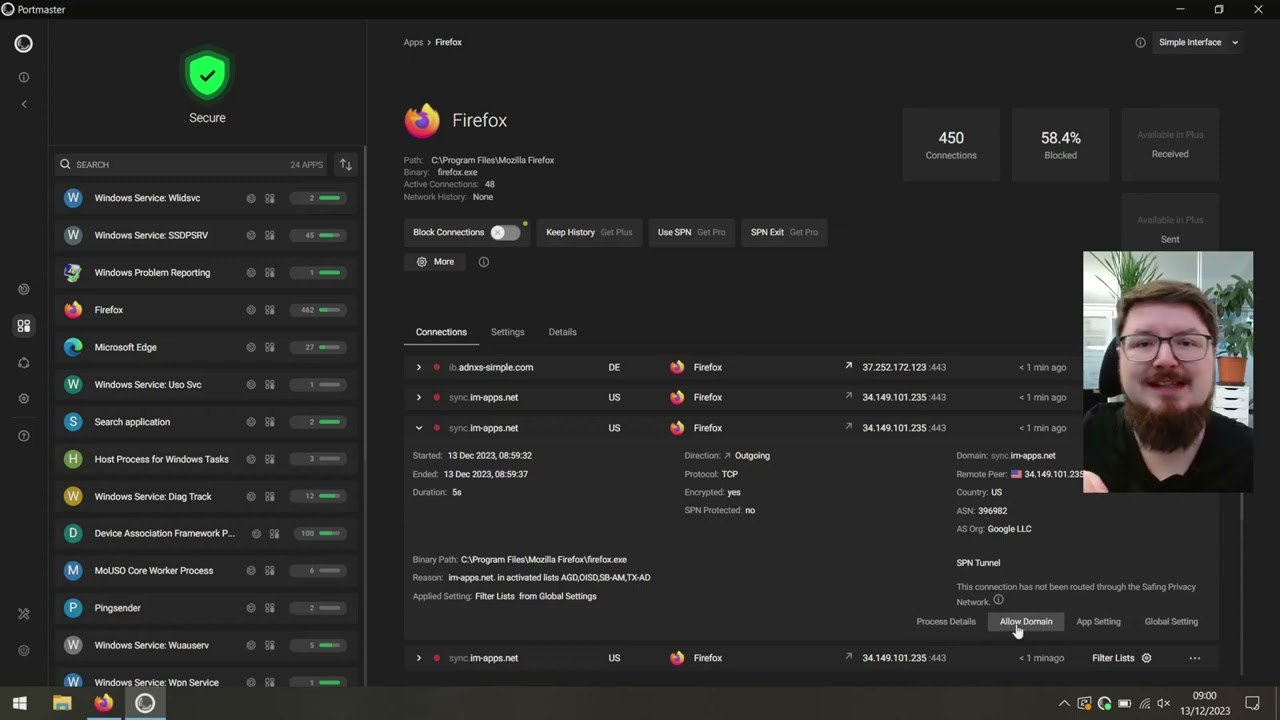Expand the More options button
Screen dimensions: 1280x720
[435, 262]
